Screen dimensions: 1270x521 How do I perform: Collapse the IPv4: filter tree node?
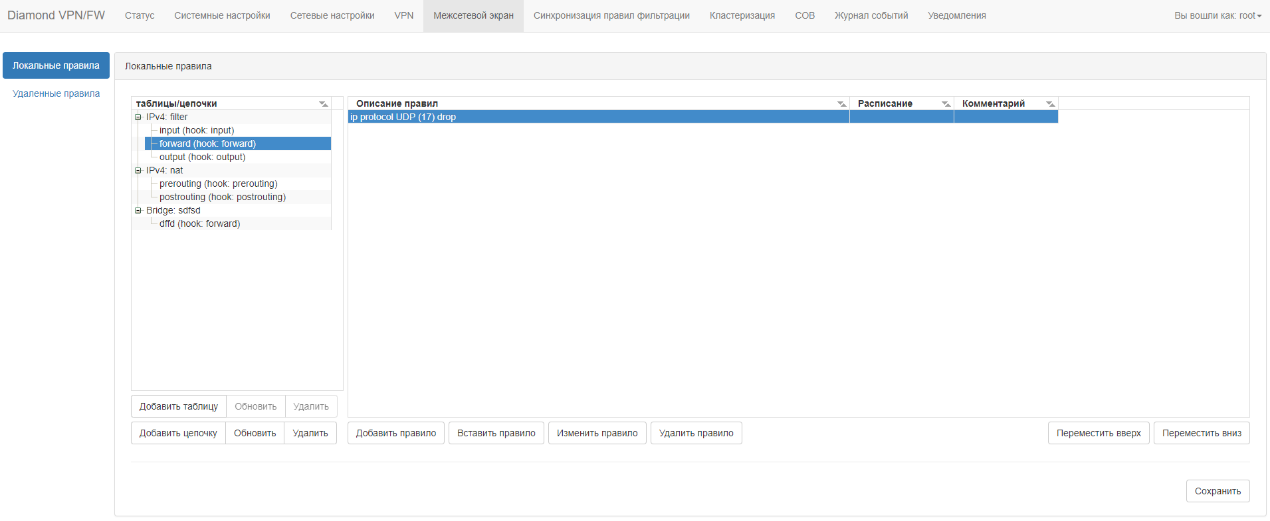click(138, 117)
